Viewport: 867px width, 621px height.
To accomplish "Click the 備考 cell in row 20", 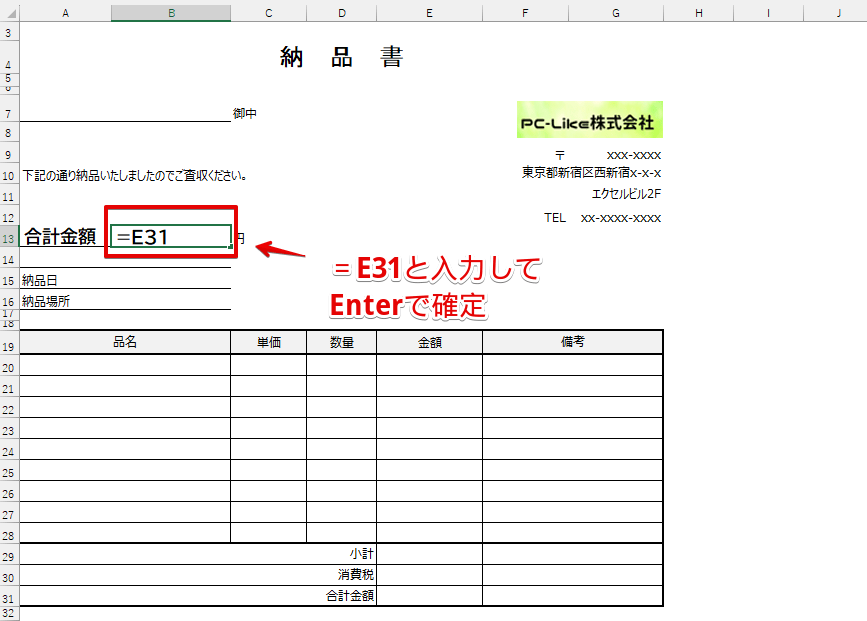I will [572, 365].
